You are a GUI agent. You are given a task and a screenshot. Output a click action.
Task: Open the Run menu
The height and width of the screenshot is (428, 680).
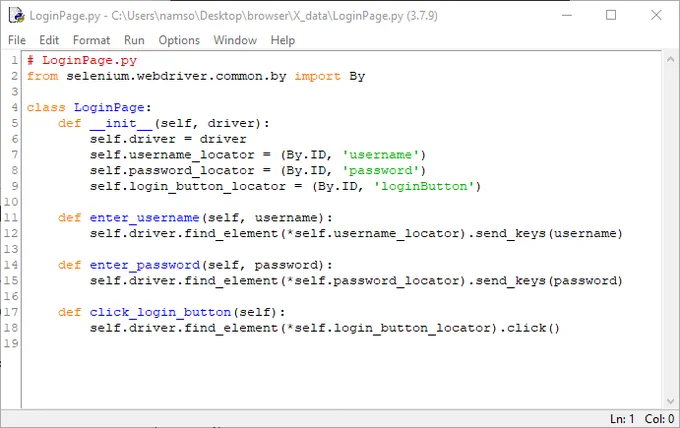pos(134,40)
